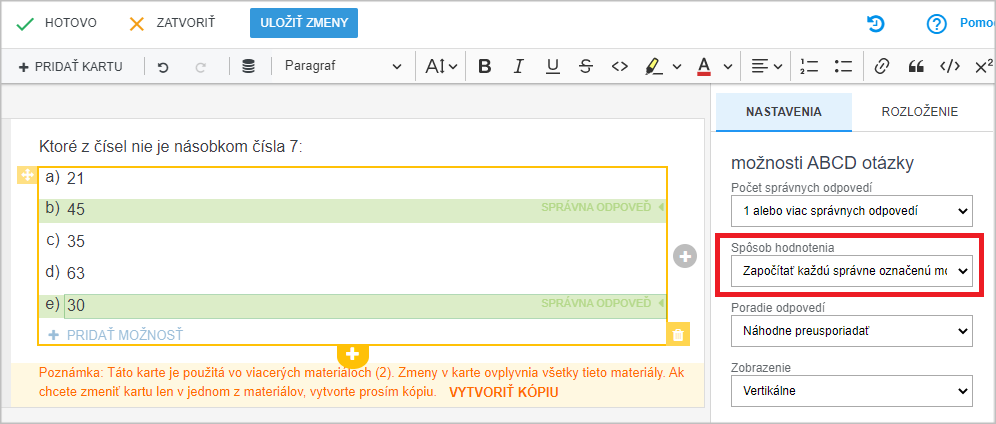Open the version history clock icon
This screenshot has width=996, height=424.
point(876,24)
